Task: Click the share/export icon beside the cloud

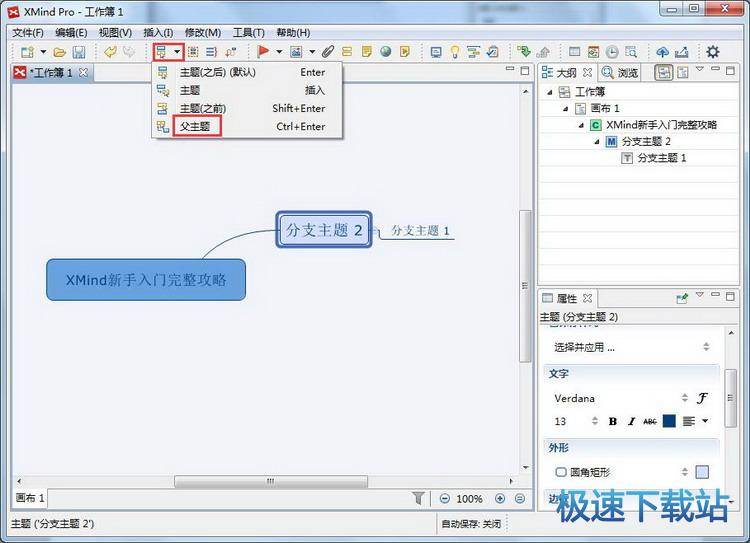Action: tap(682, 52)
